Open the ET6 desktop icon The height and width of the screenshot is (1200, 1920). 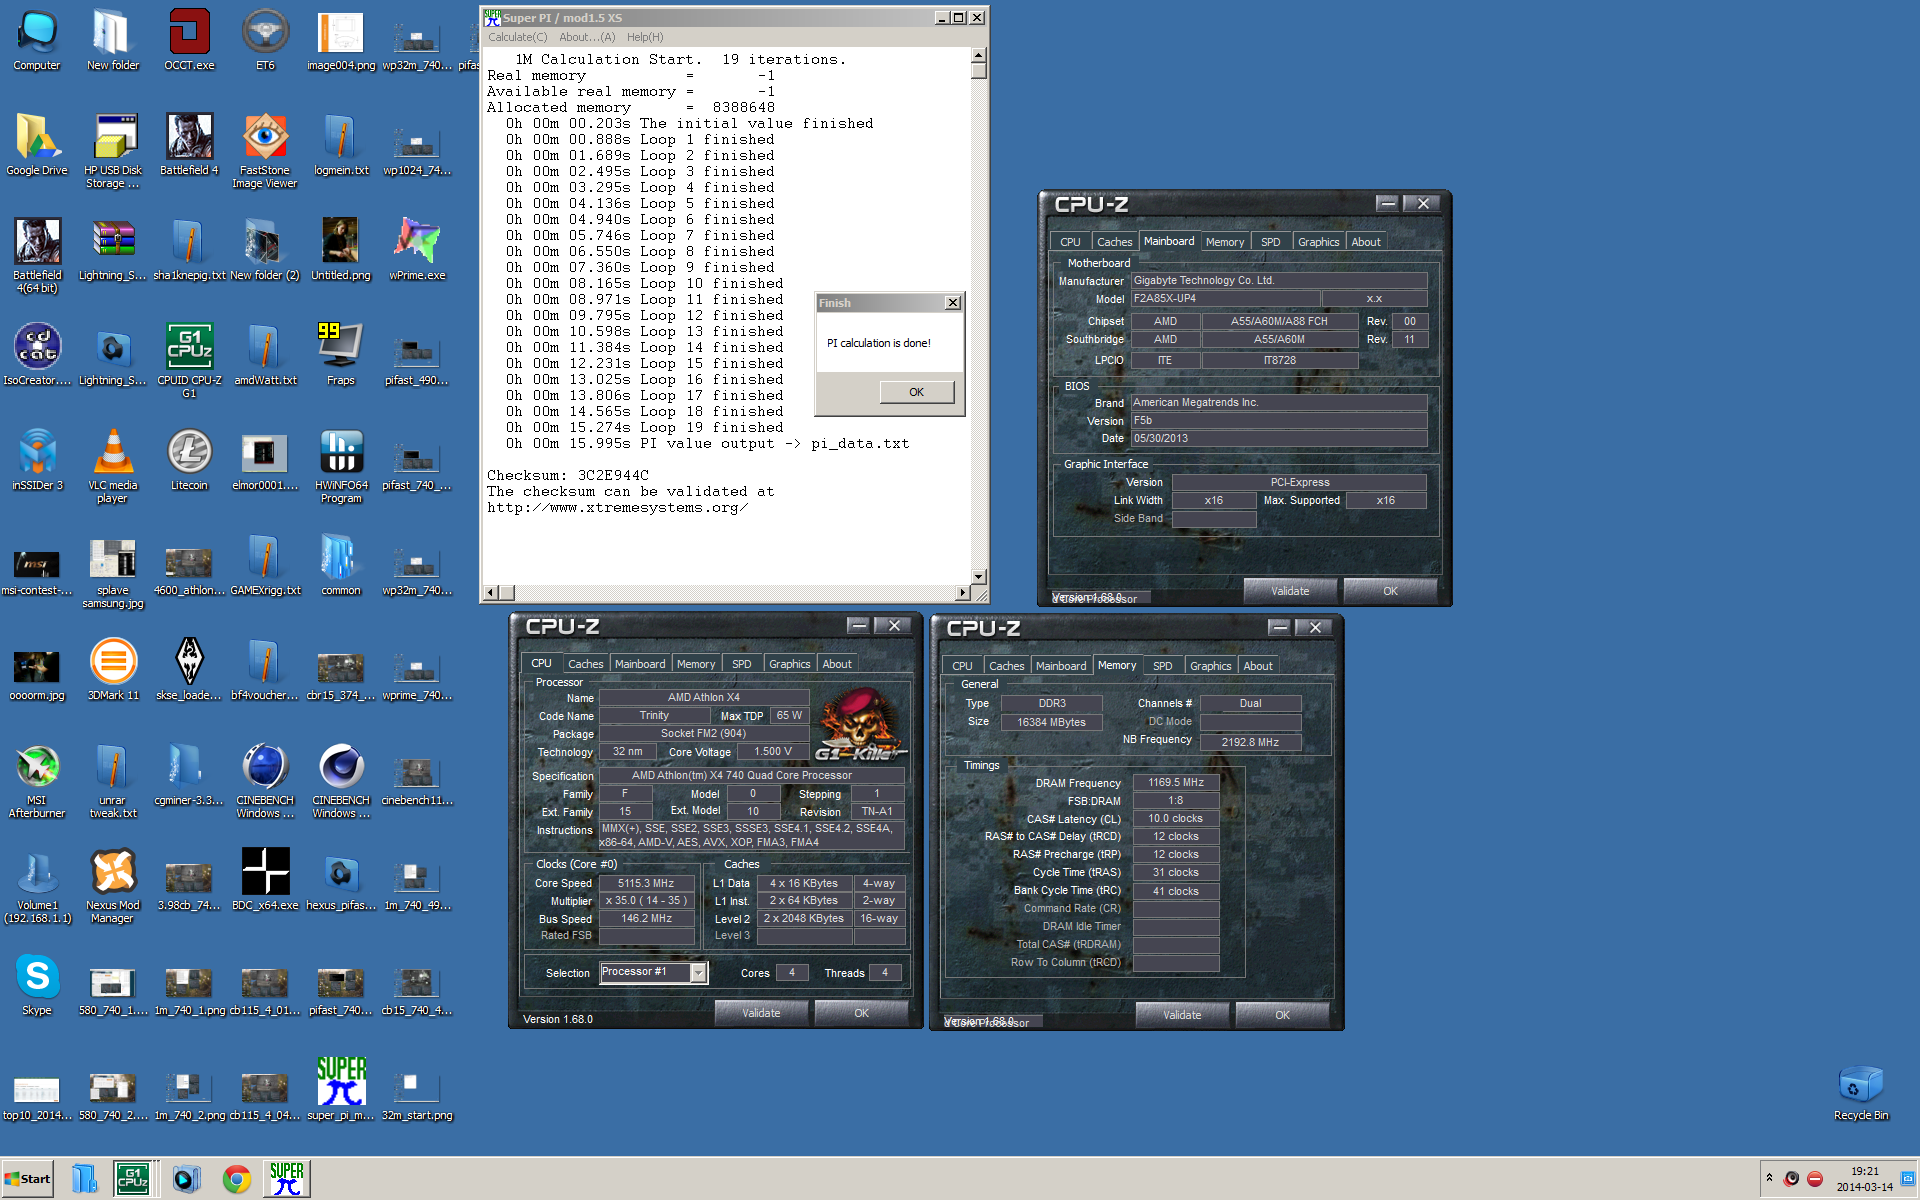click(265, 40)
